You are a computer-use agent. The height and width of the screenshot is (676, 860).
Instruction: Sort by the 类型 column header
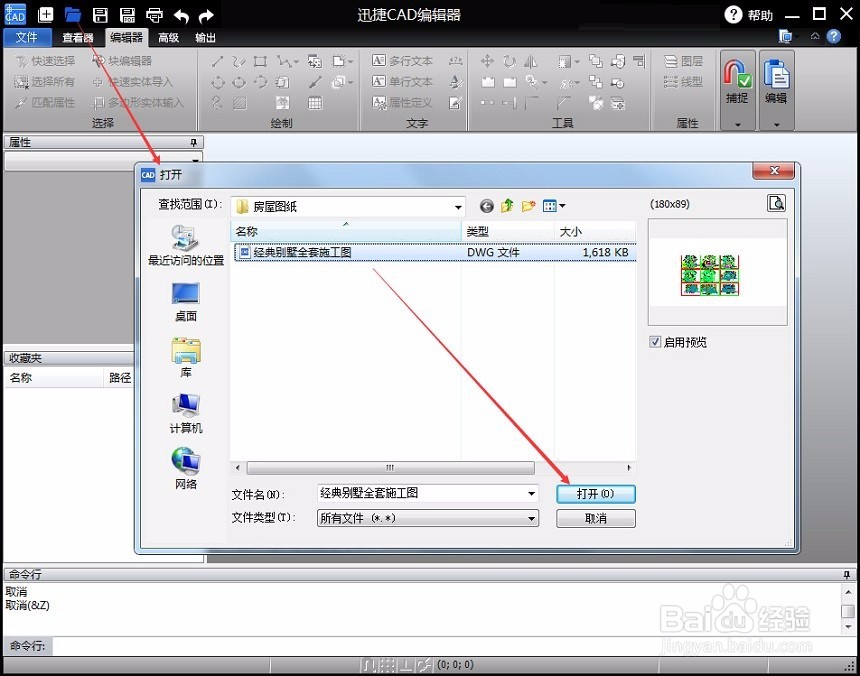[x=508, y=231]
